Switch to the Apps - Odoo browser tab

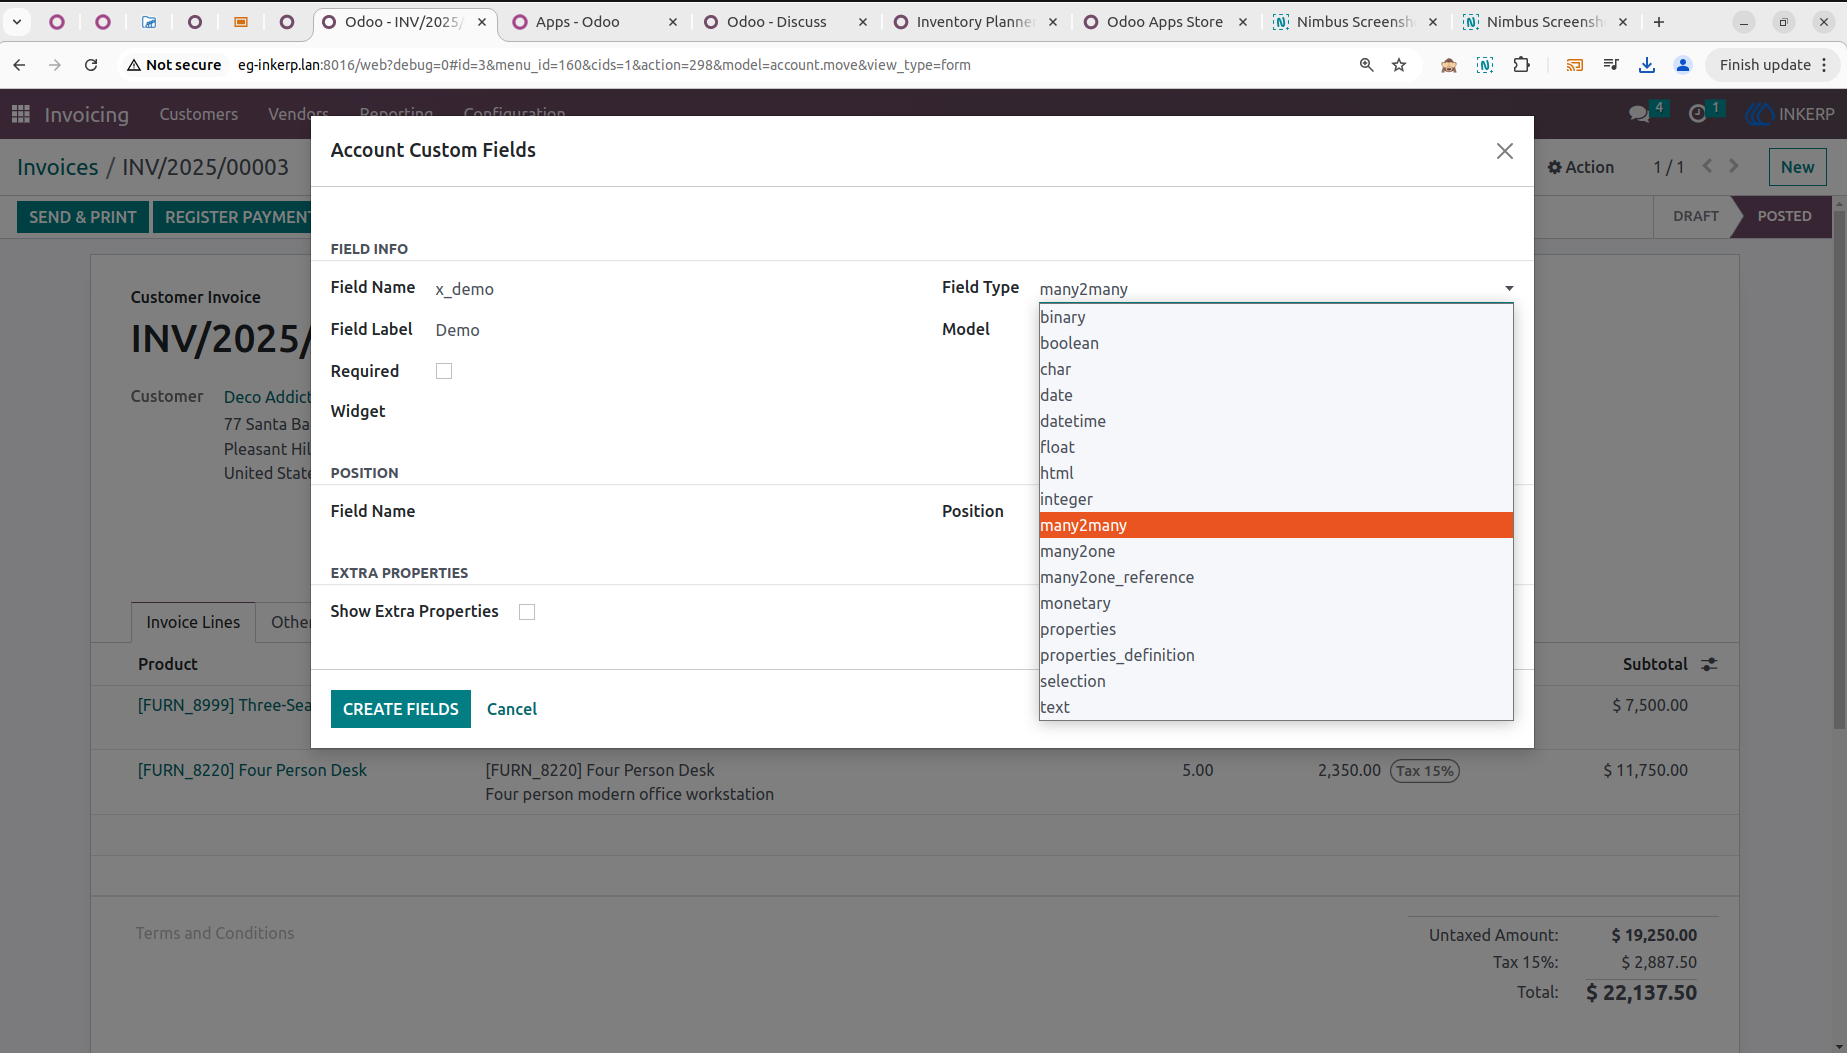click(594, 22)
